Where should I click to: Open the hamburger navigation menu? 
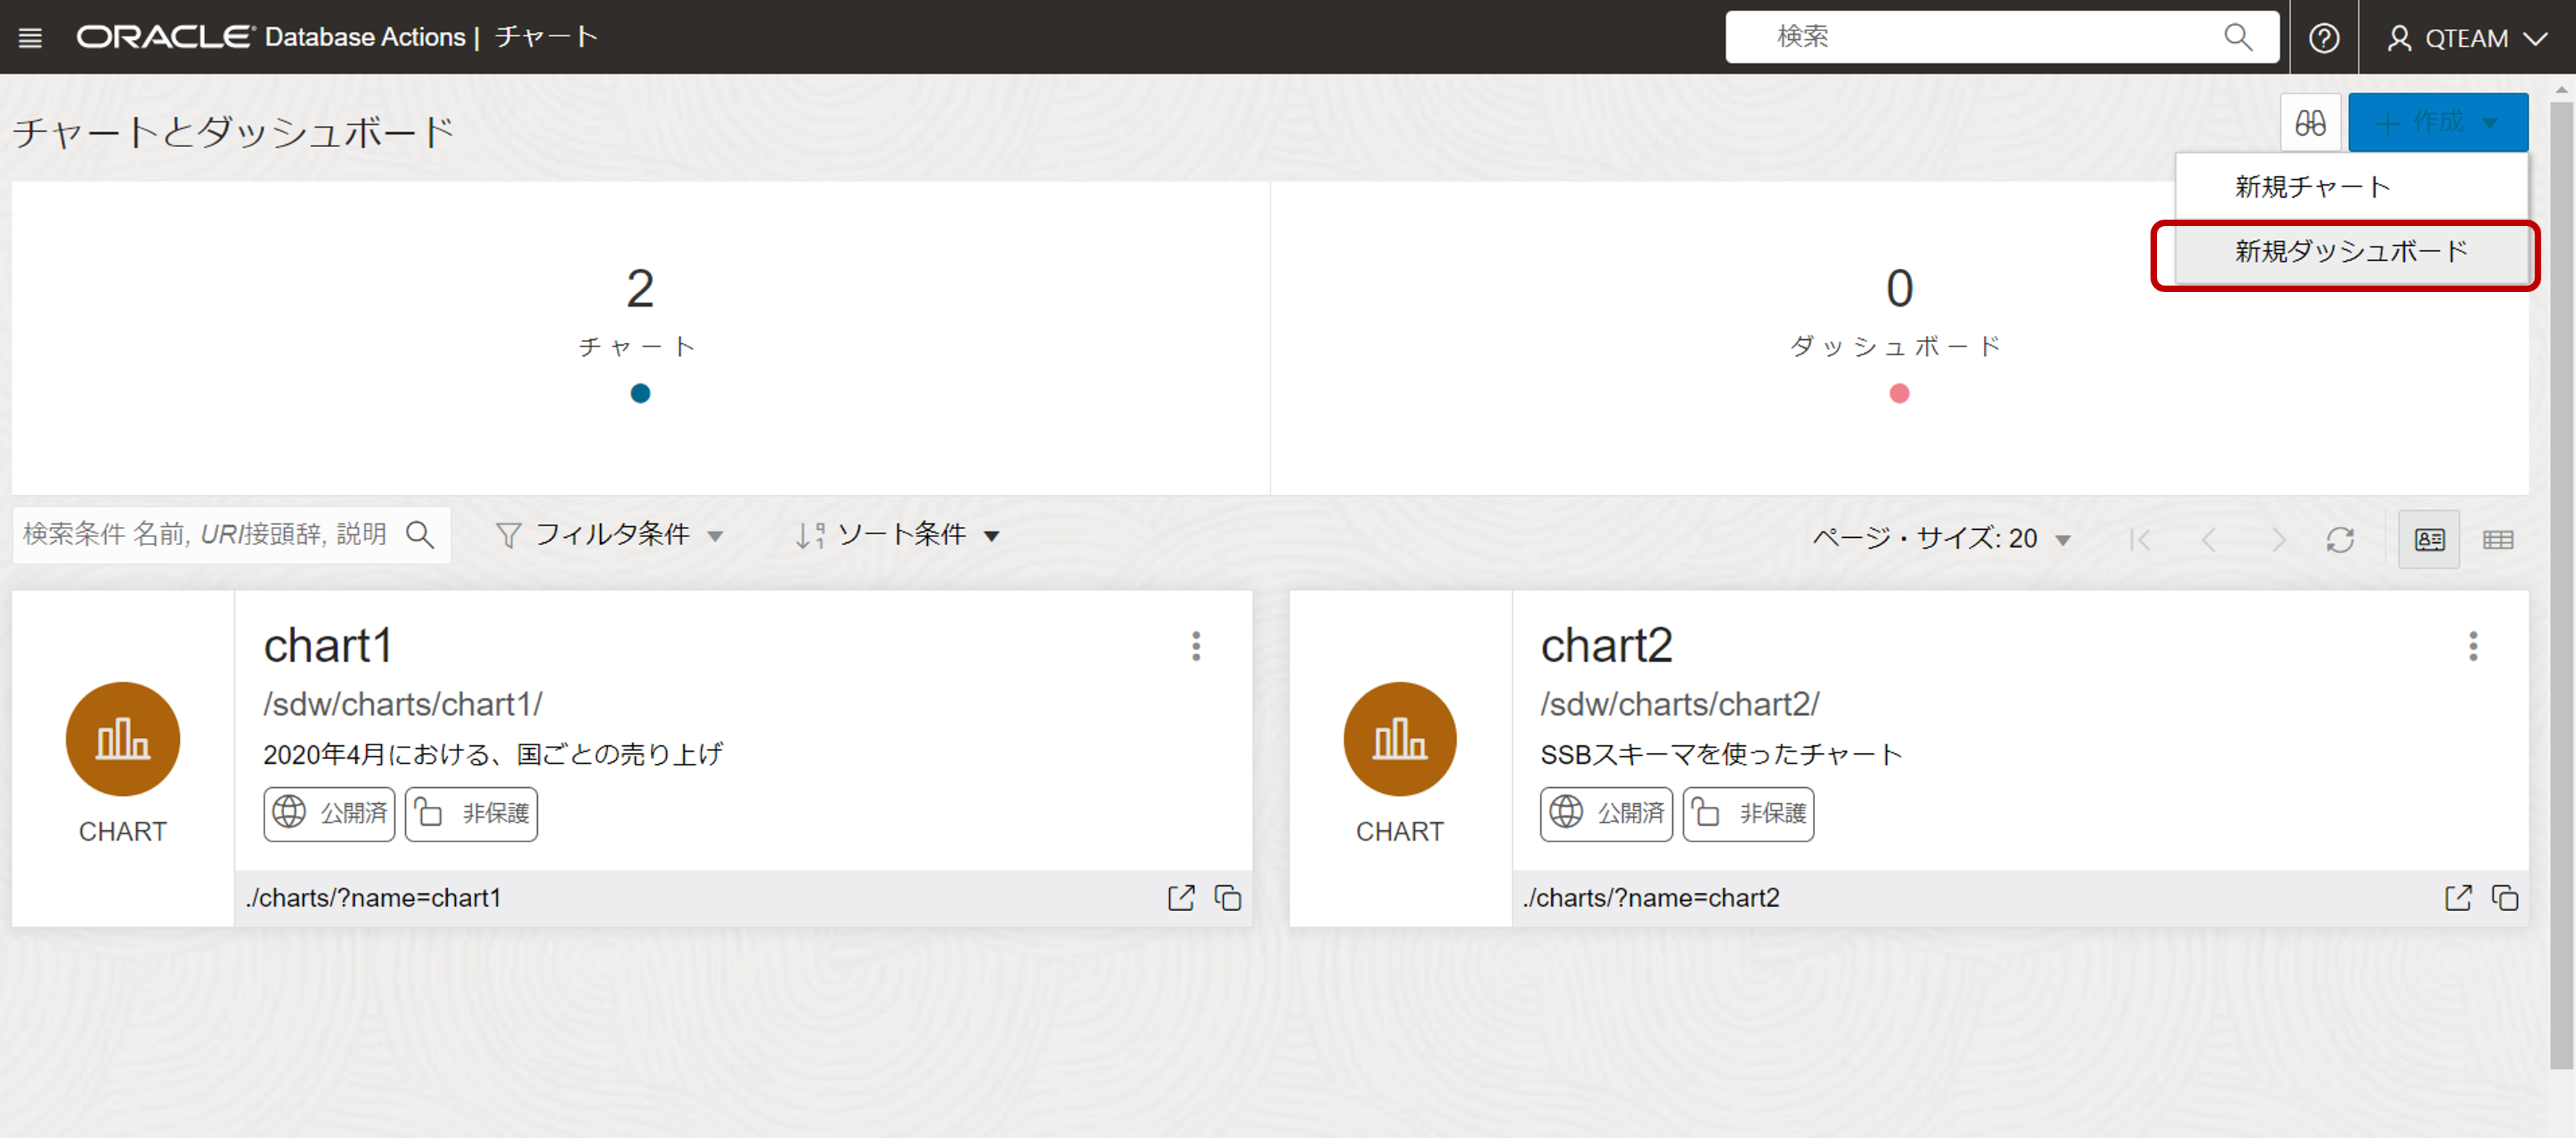pyautogui.click(x=30, y=37)
